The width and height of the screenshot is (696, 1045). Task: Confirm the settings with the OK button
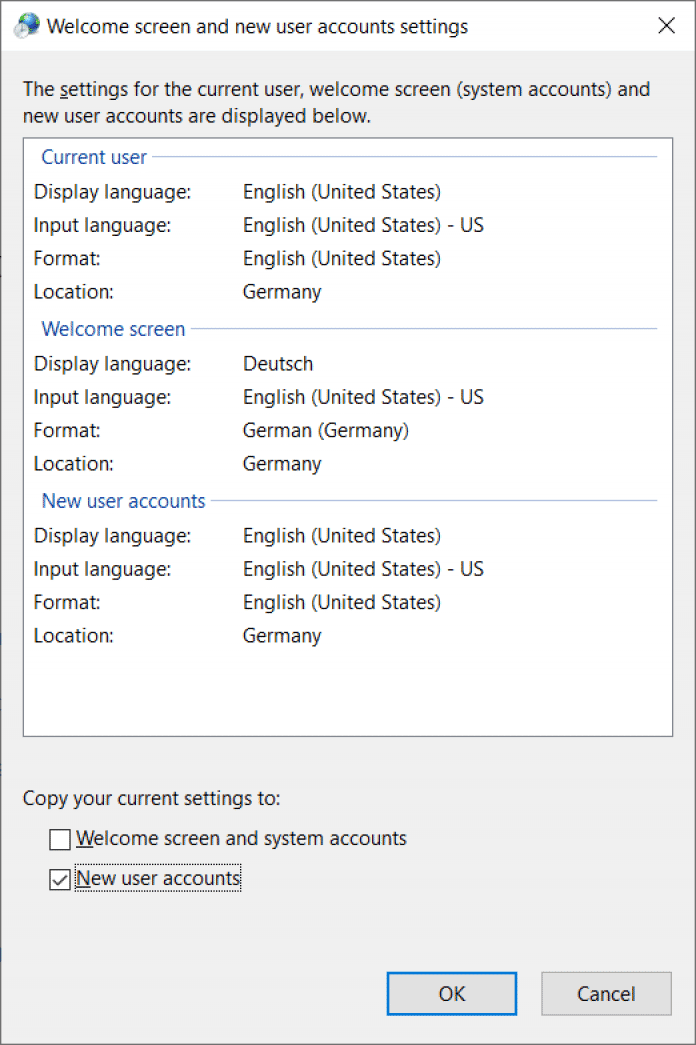[451, 993]
